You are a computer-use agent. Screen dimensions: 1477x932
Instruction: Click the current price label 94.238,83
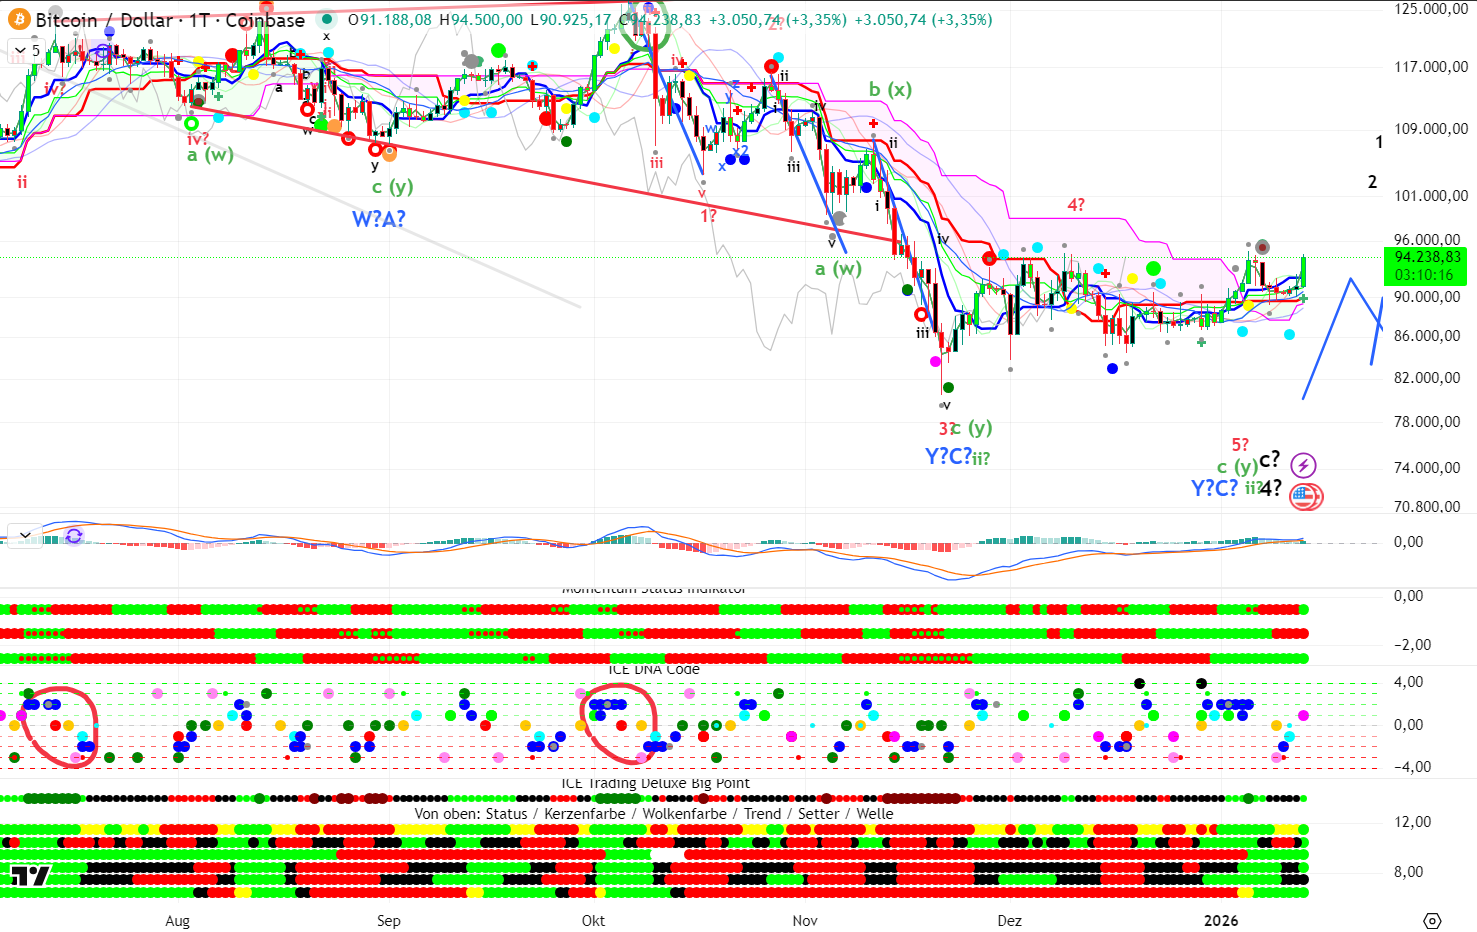click(x=1429, y=257)
